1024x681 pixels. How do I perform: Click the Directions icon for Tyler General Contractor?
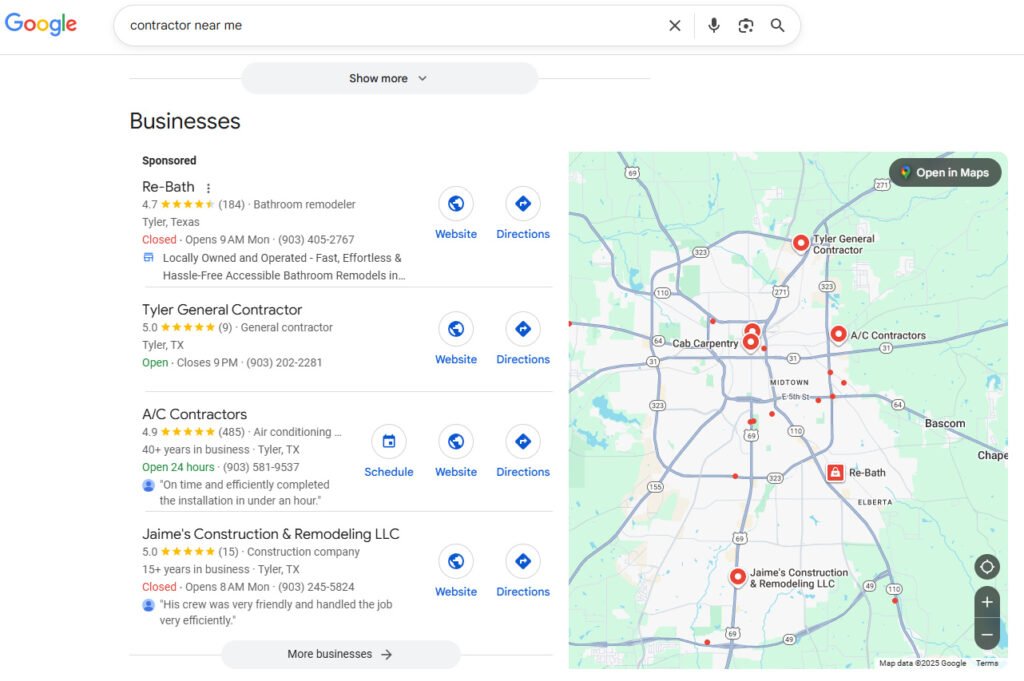tap(522, 330)
